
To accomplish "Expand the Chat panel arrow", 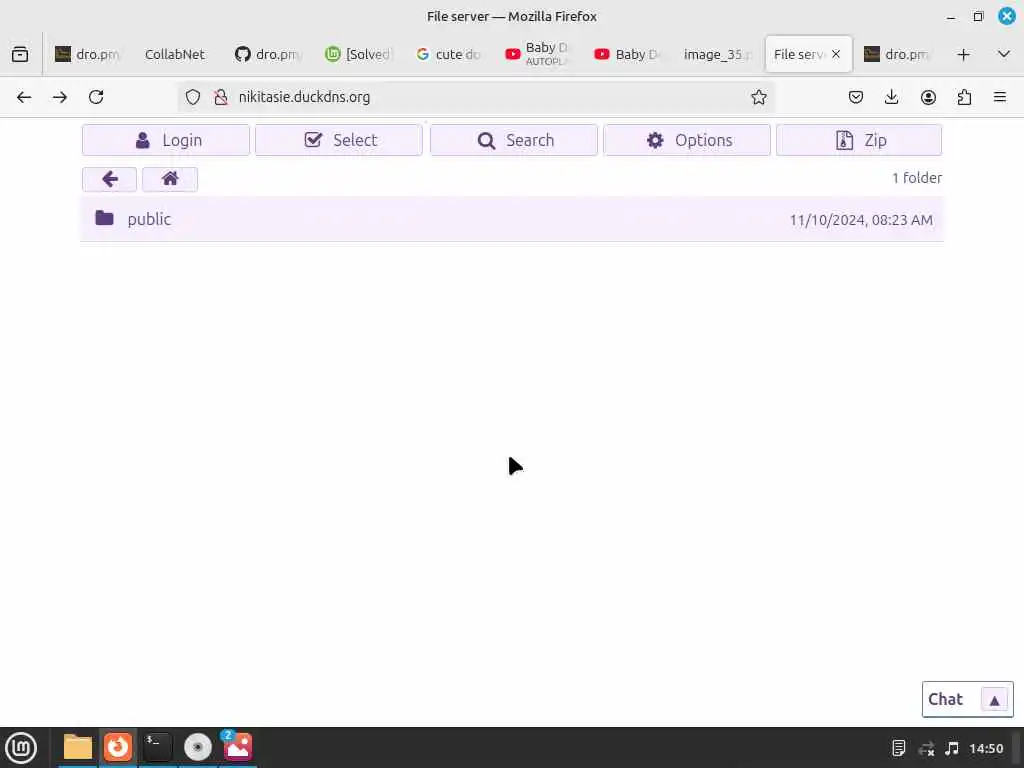I will tap(995, 700).
